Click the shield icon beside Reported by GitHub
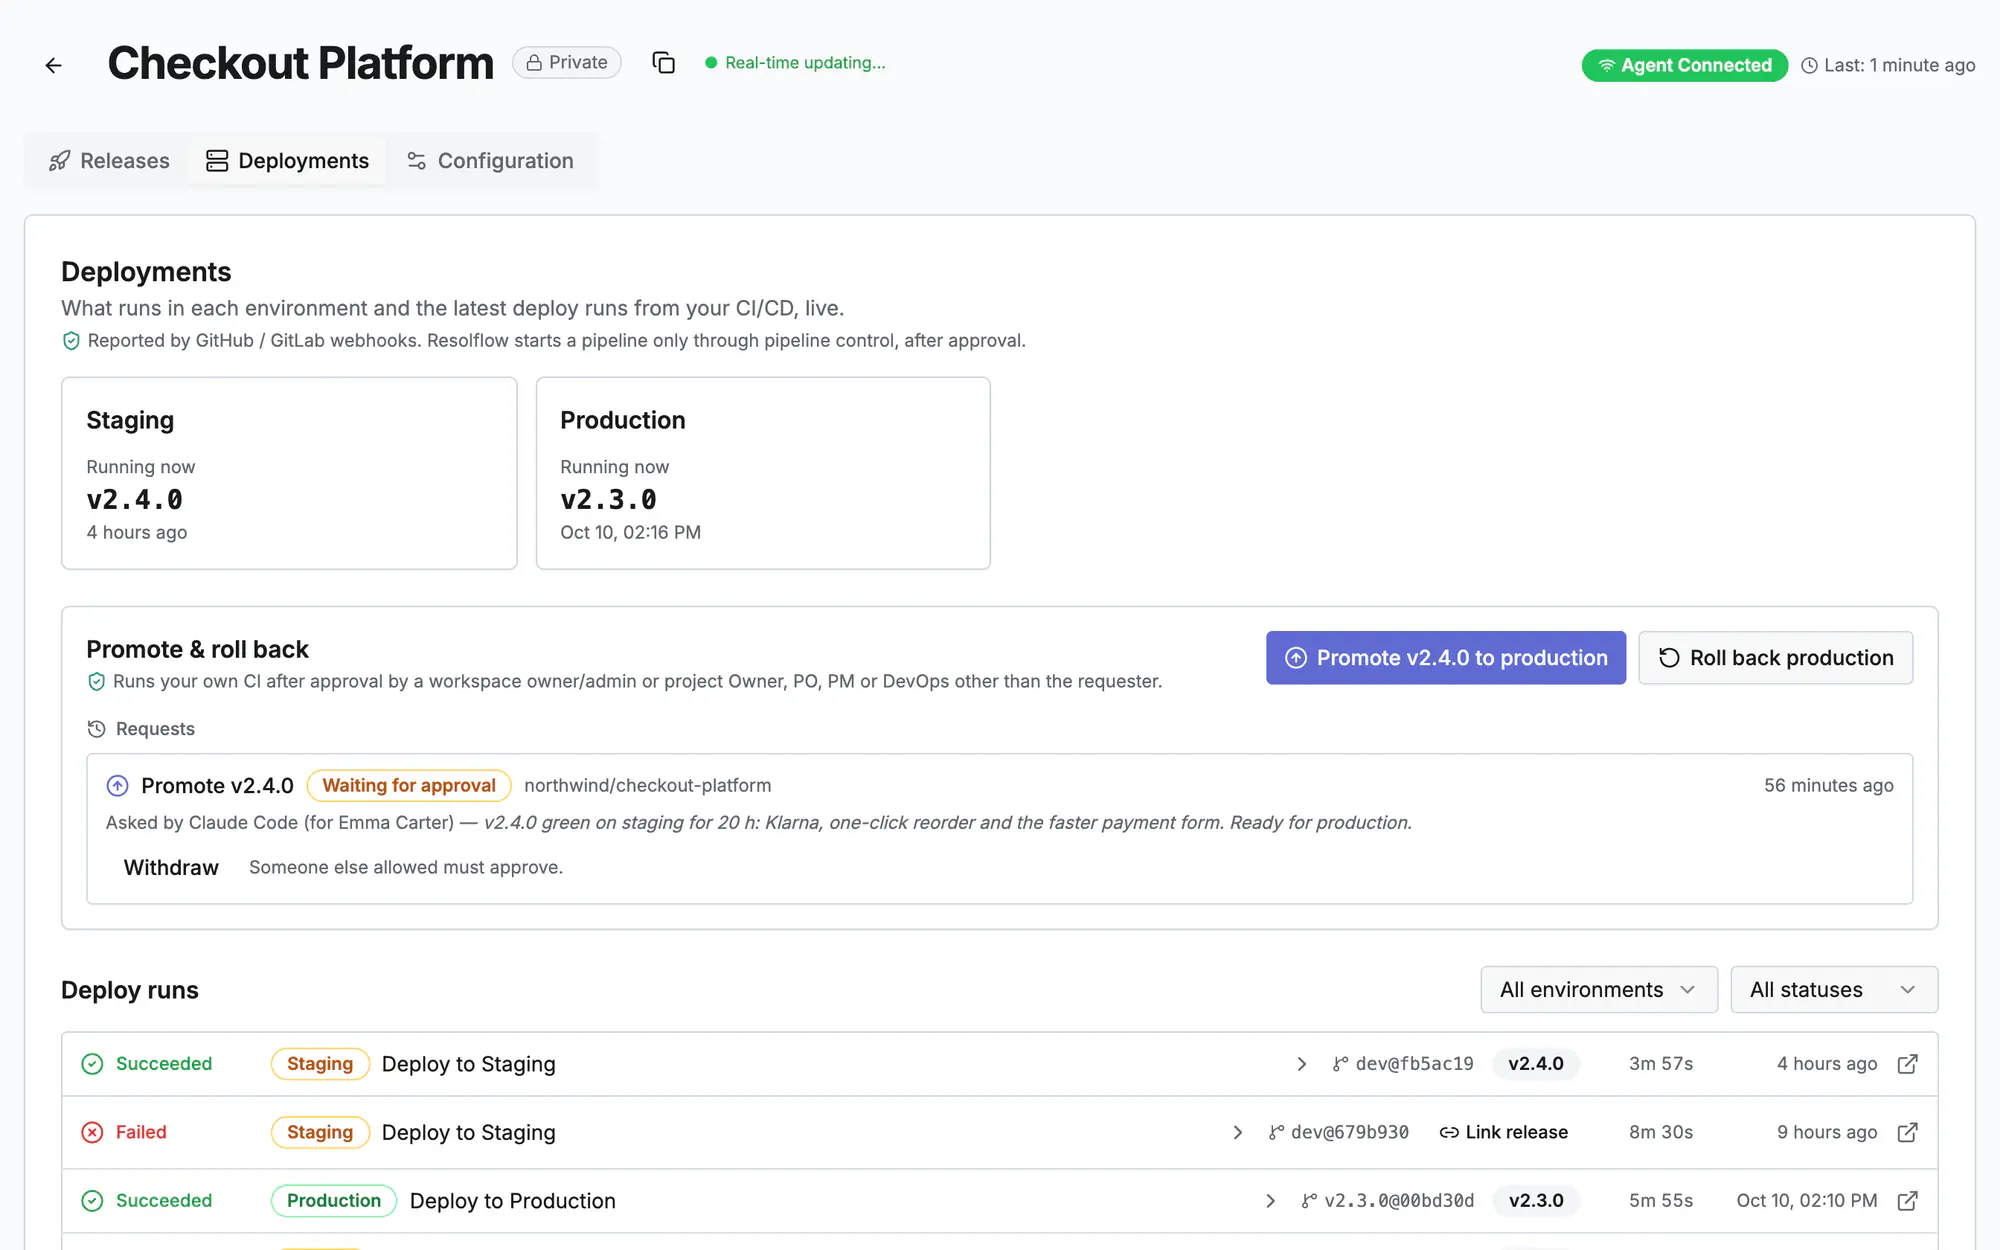Screen dimensions: 2000x1250 point(71,341)
